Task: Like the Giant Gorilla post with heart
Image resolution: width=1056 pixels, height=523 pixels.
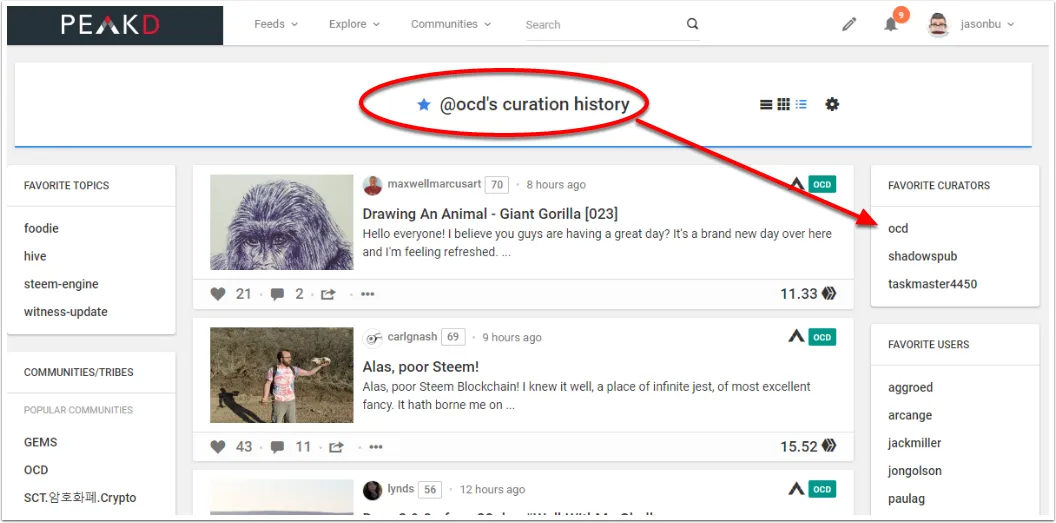Action: 218,294
